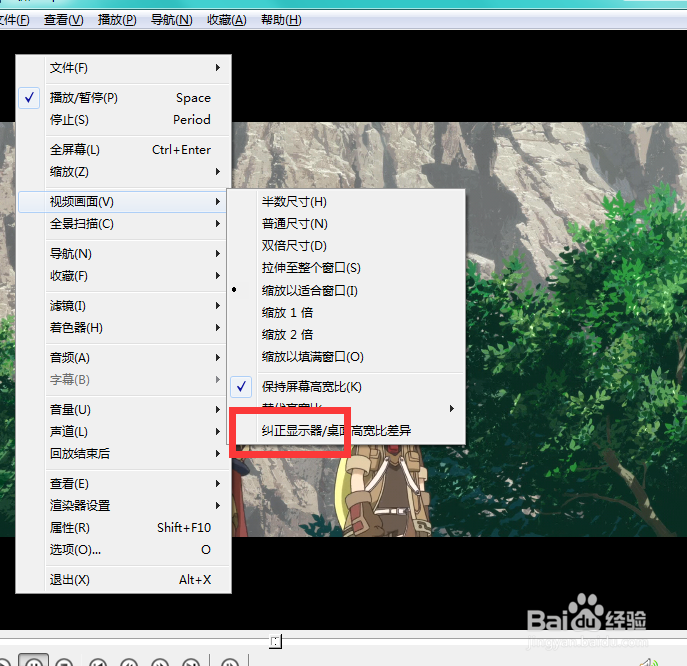The height and width of the screenshot is (666, 687).
Task: Open the 查看(V) menu in menu bar
Action: pyautogui.click(x=64, y=20)
